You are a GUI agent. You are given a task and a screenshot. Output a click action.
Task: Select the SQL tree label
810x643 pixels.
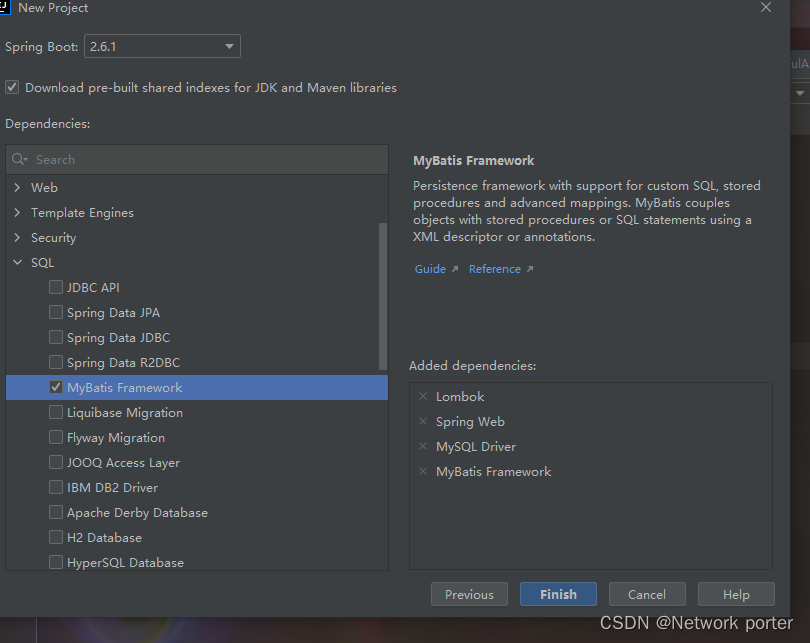pos(42,262)
